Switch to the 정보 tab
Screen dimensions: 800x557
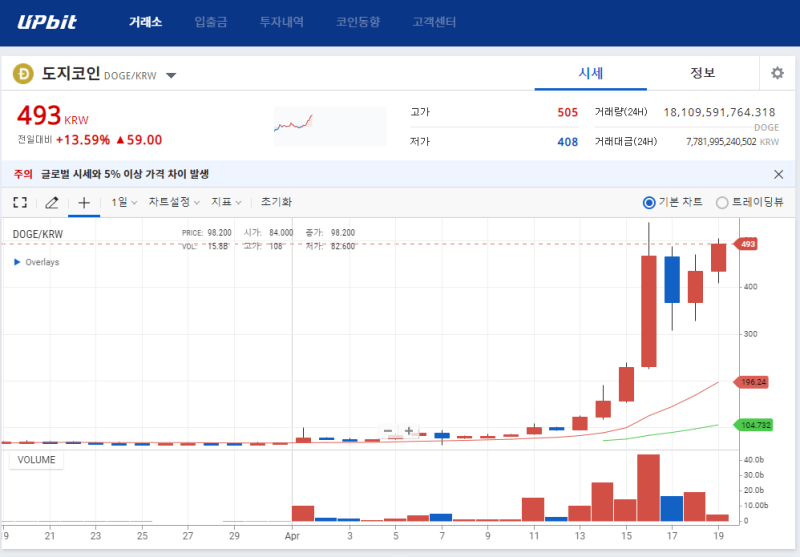703,73
